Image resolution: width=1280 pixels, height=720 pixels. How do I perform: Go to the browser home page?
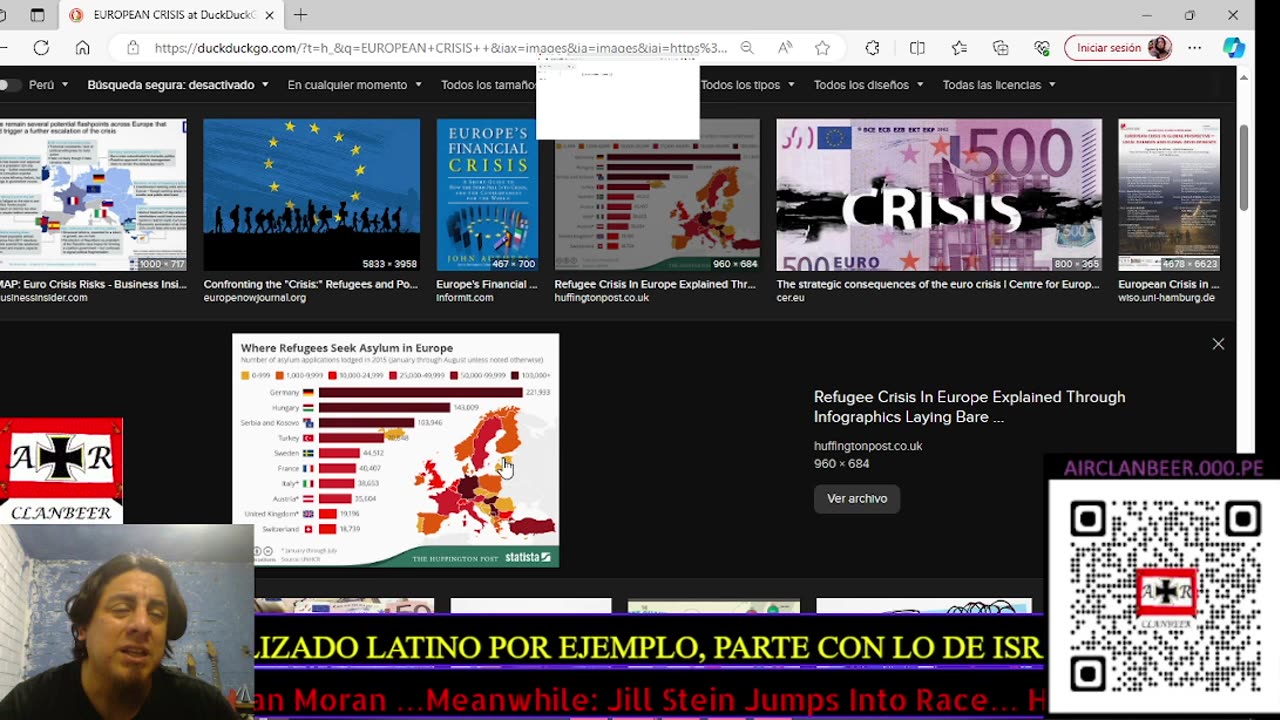(x=83, y=48)
